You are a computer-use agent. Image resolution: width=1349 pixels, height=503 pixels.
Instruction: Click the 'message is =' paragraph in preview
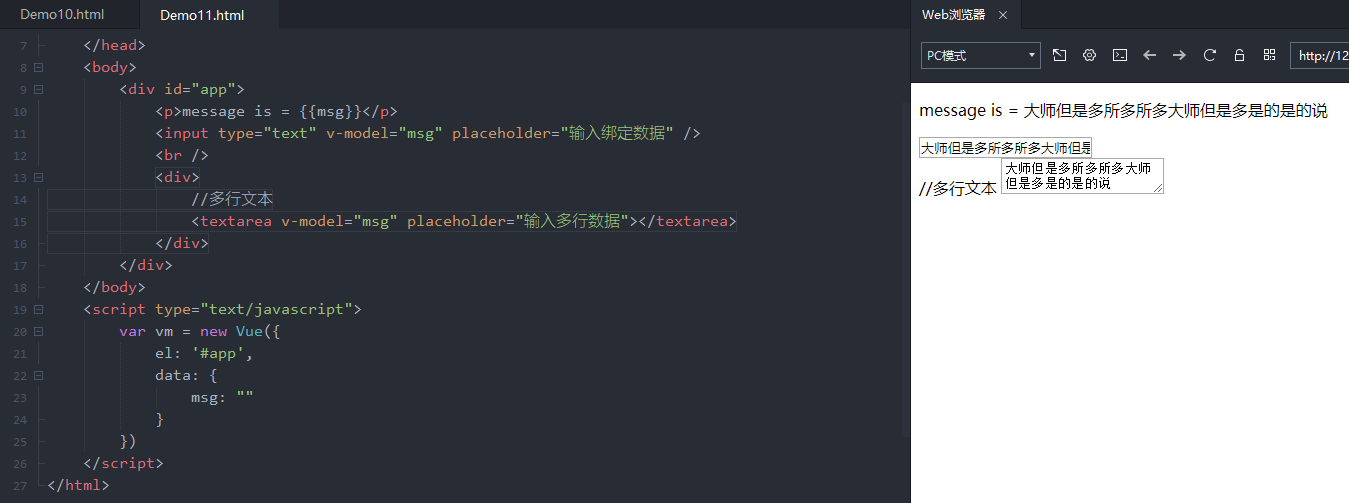pyautogui.click(x=1124, y=111)
